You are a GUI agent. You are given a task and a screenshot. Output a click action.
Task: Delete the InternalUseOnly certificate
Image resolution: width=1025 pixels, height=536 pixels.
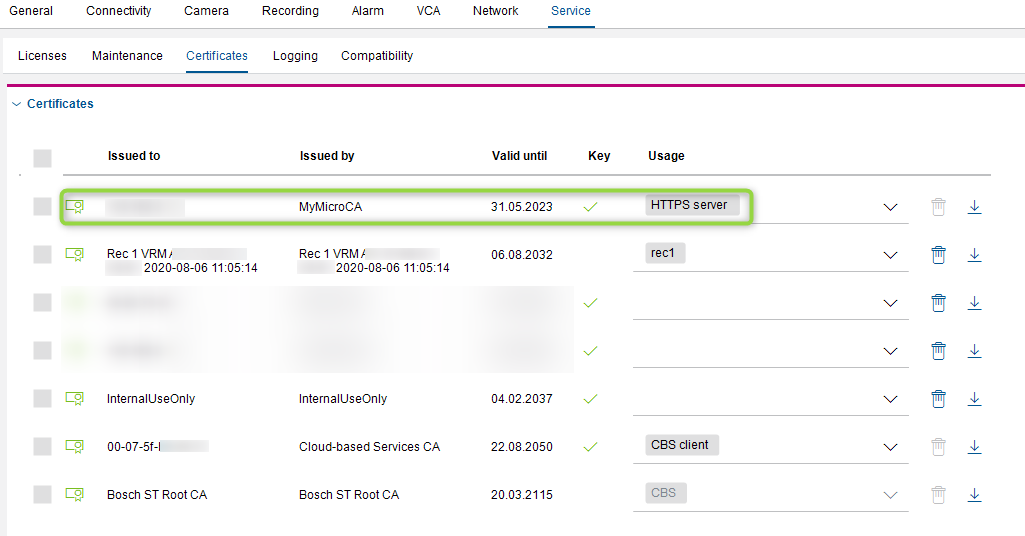(x=938, y=399)
